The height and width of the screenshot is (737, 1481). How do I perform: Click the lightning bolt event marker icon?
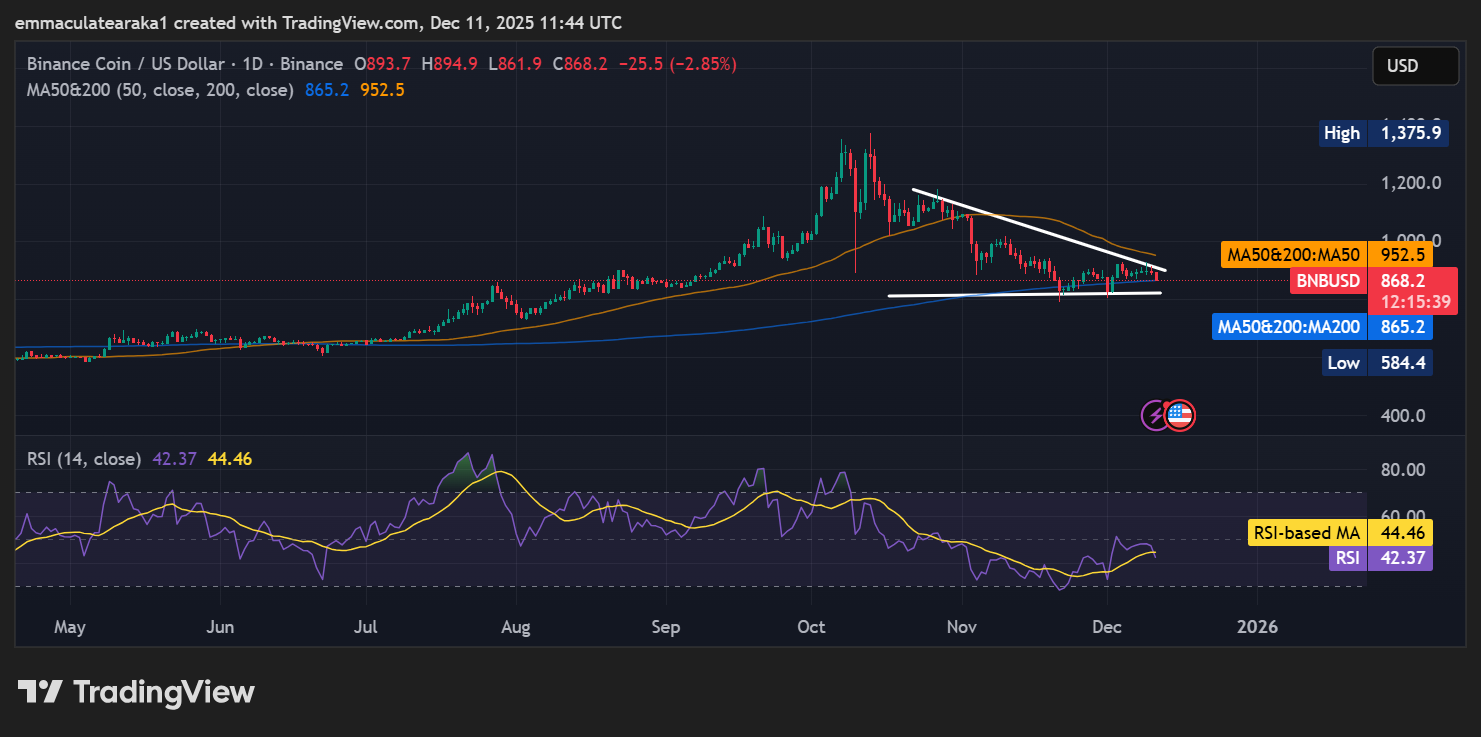pos(1153,415)
